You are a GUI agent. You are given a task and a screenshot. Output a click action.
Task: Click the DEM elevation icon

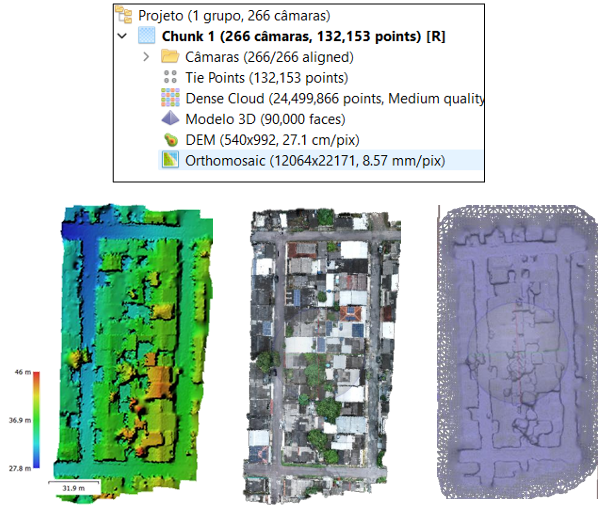[171, 139]
